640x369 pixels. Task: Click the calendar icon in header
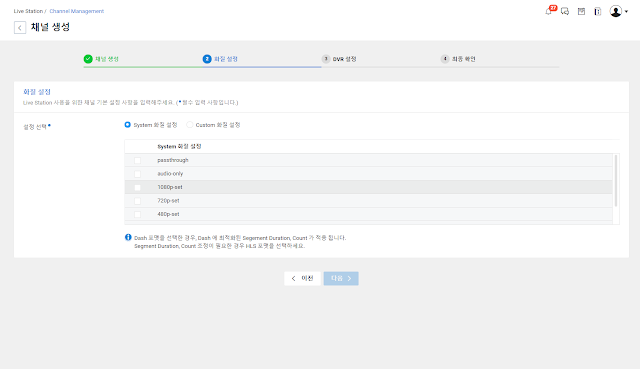pos(581,11)
